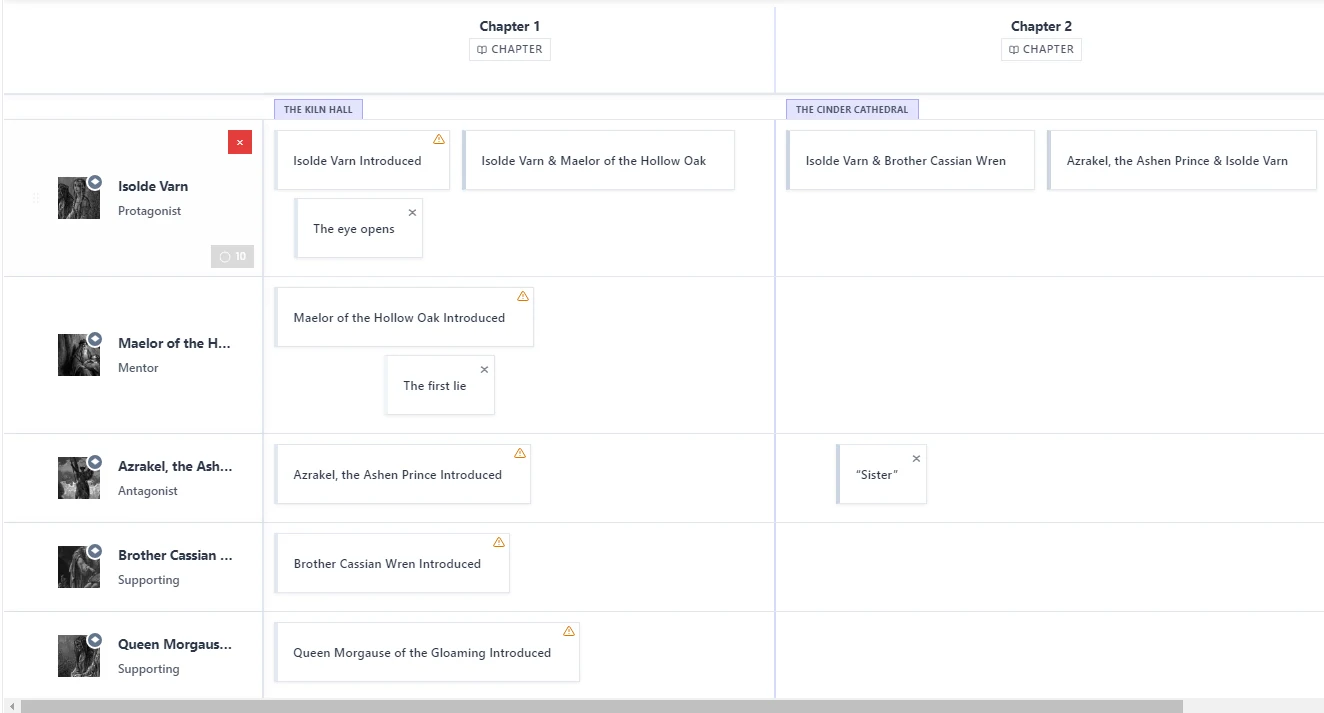Click warning icon on Azrakel, the Ashen Prince Introduced
Screen dimensions: 1324x713
pos(519,453)
